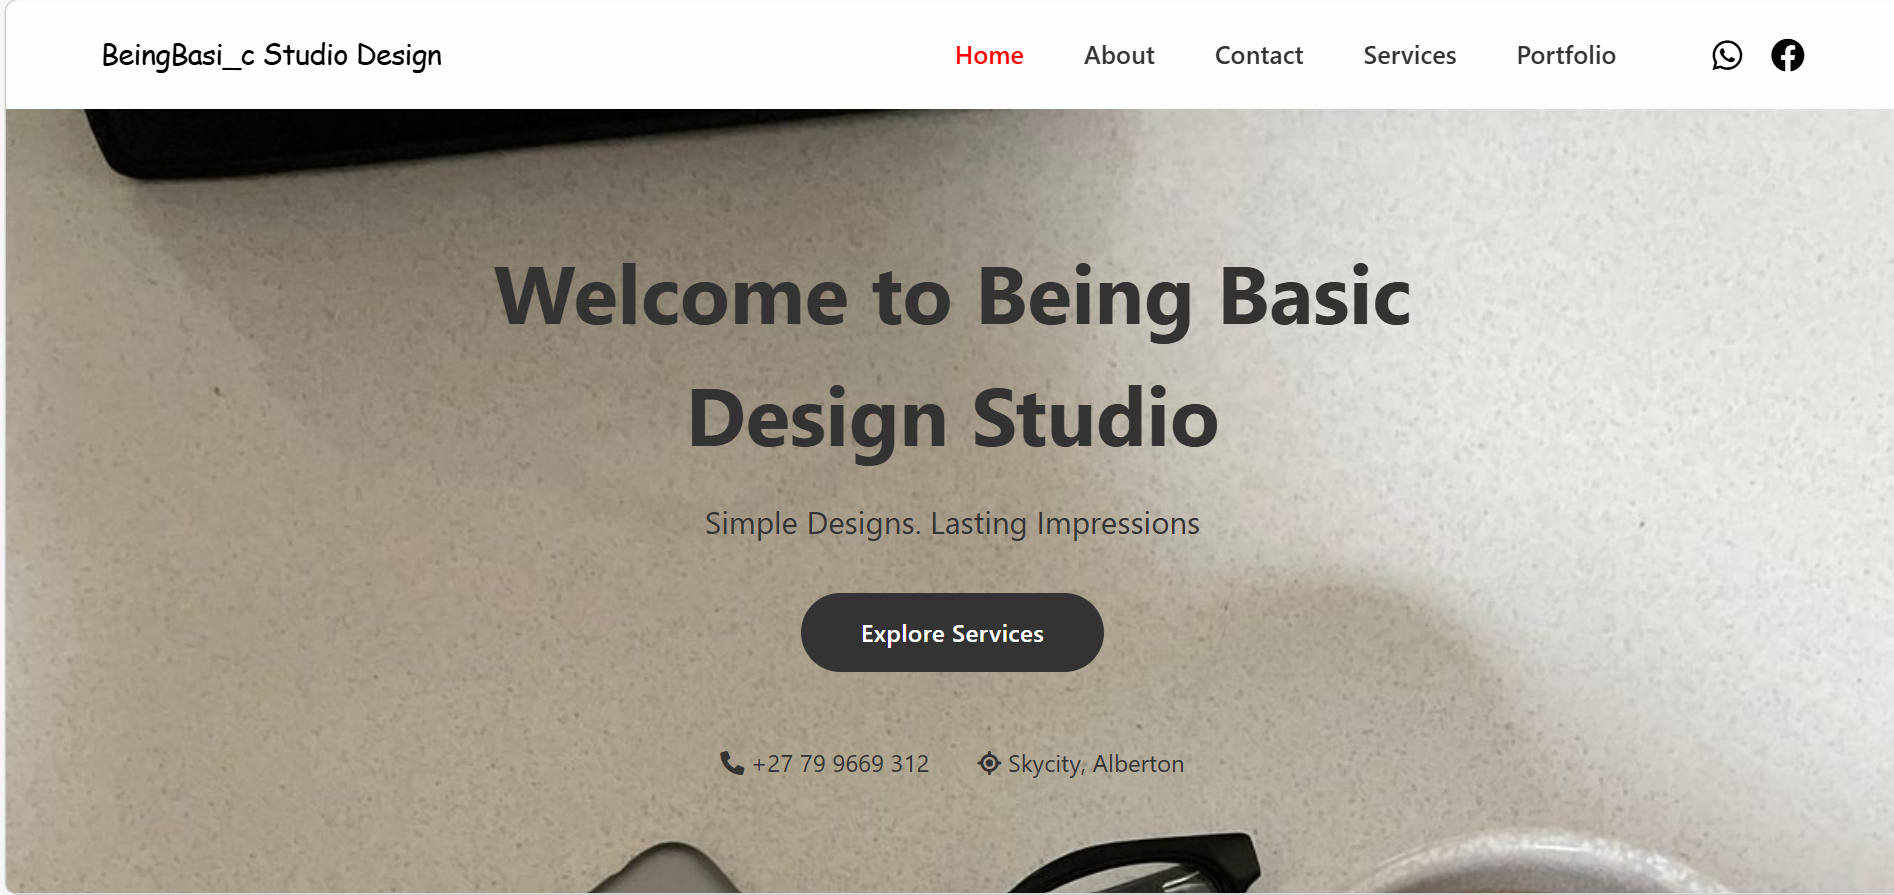Open the Portfolio nav link

(1566, 55)
